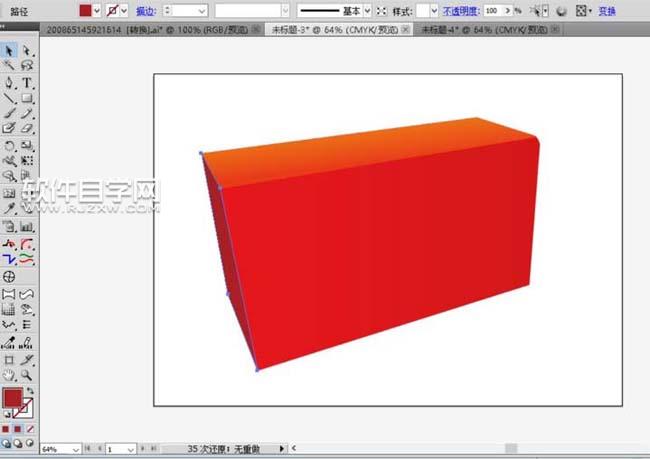Screen dimensions: 650x459
Task: Activate the stroke box in toolbox
Action: 26,408
